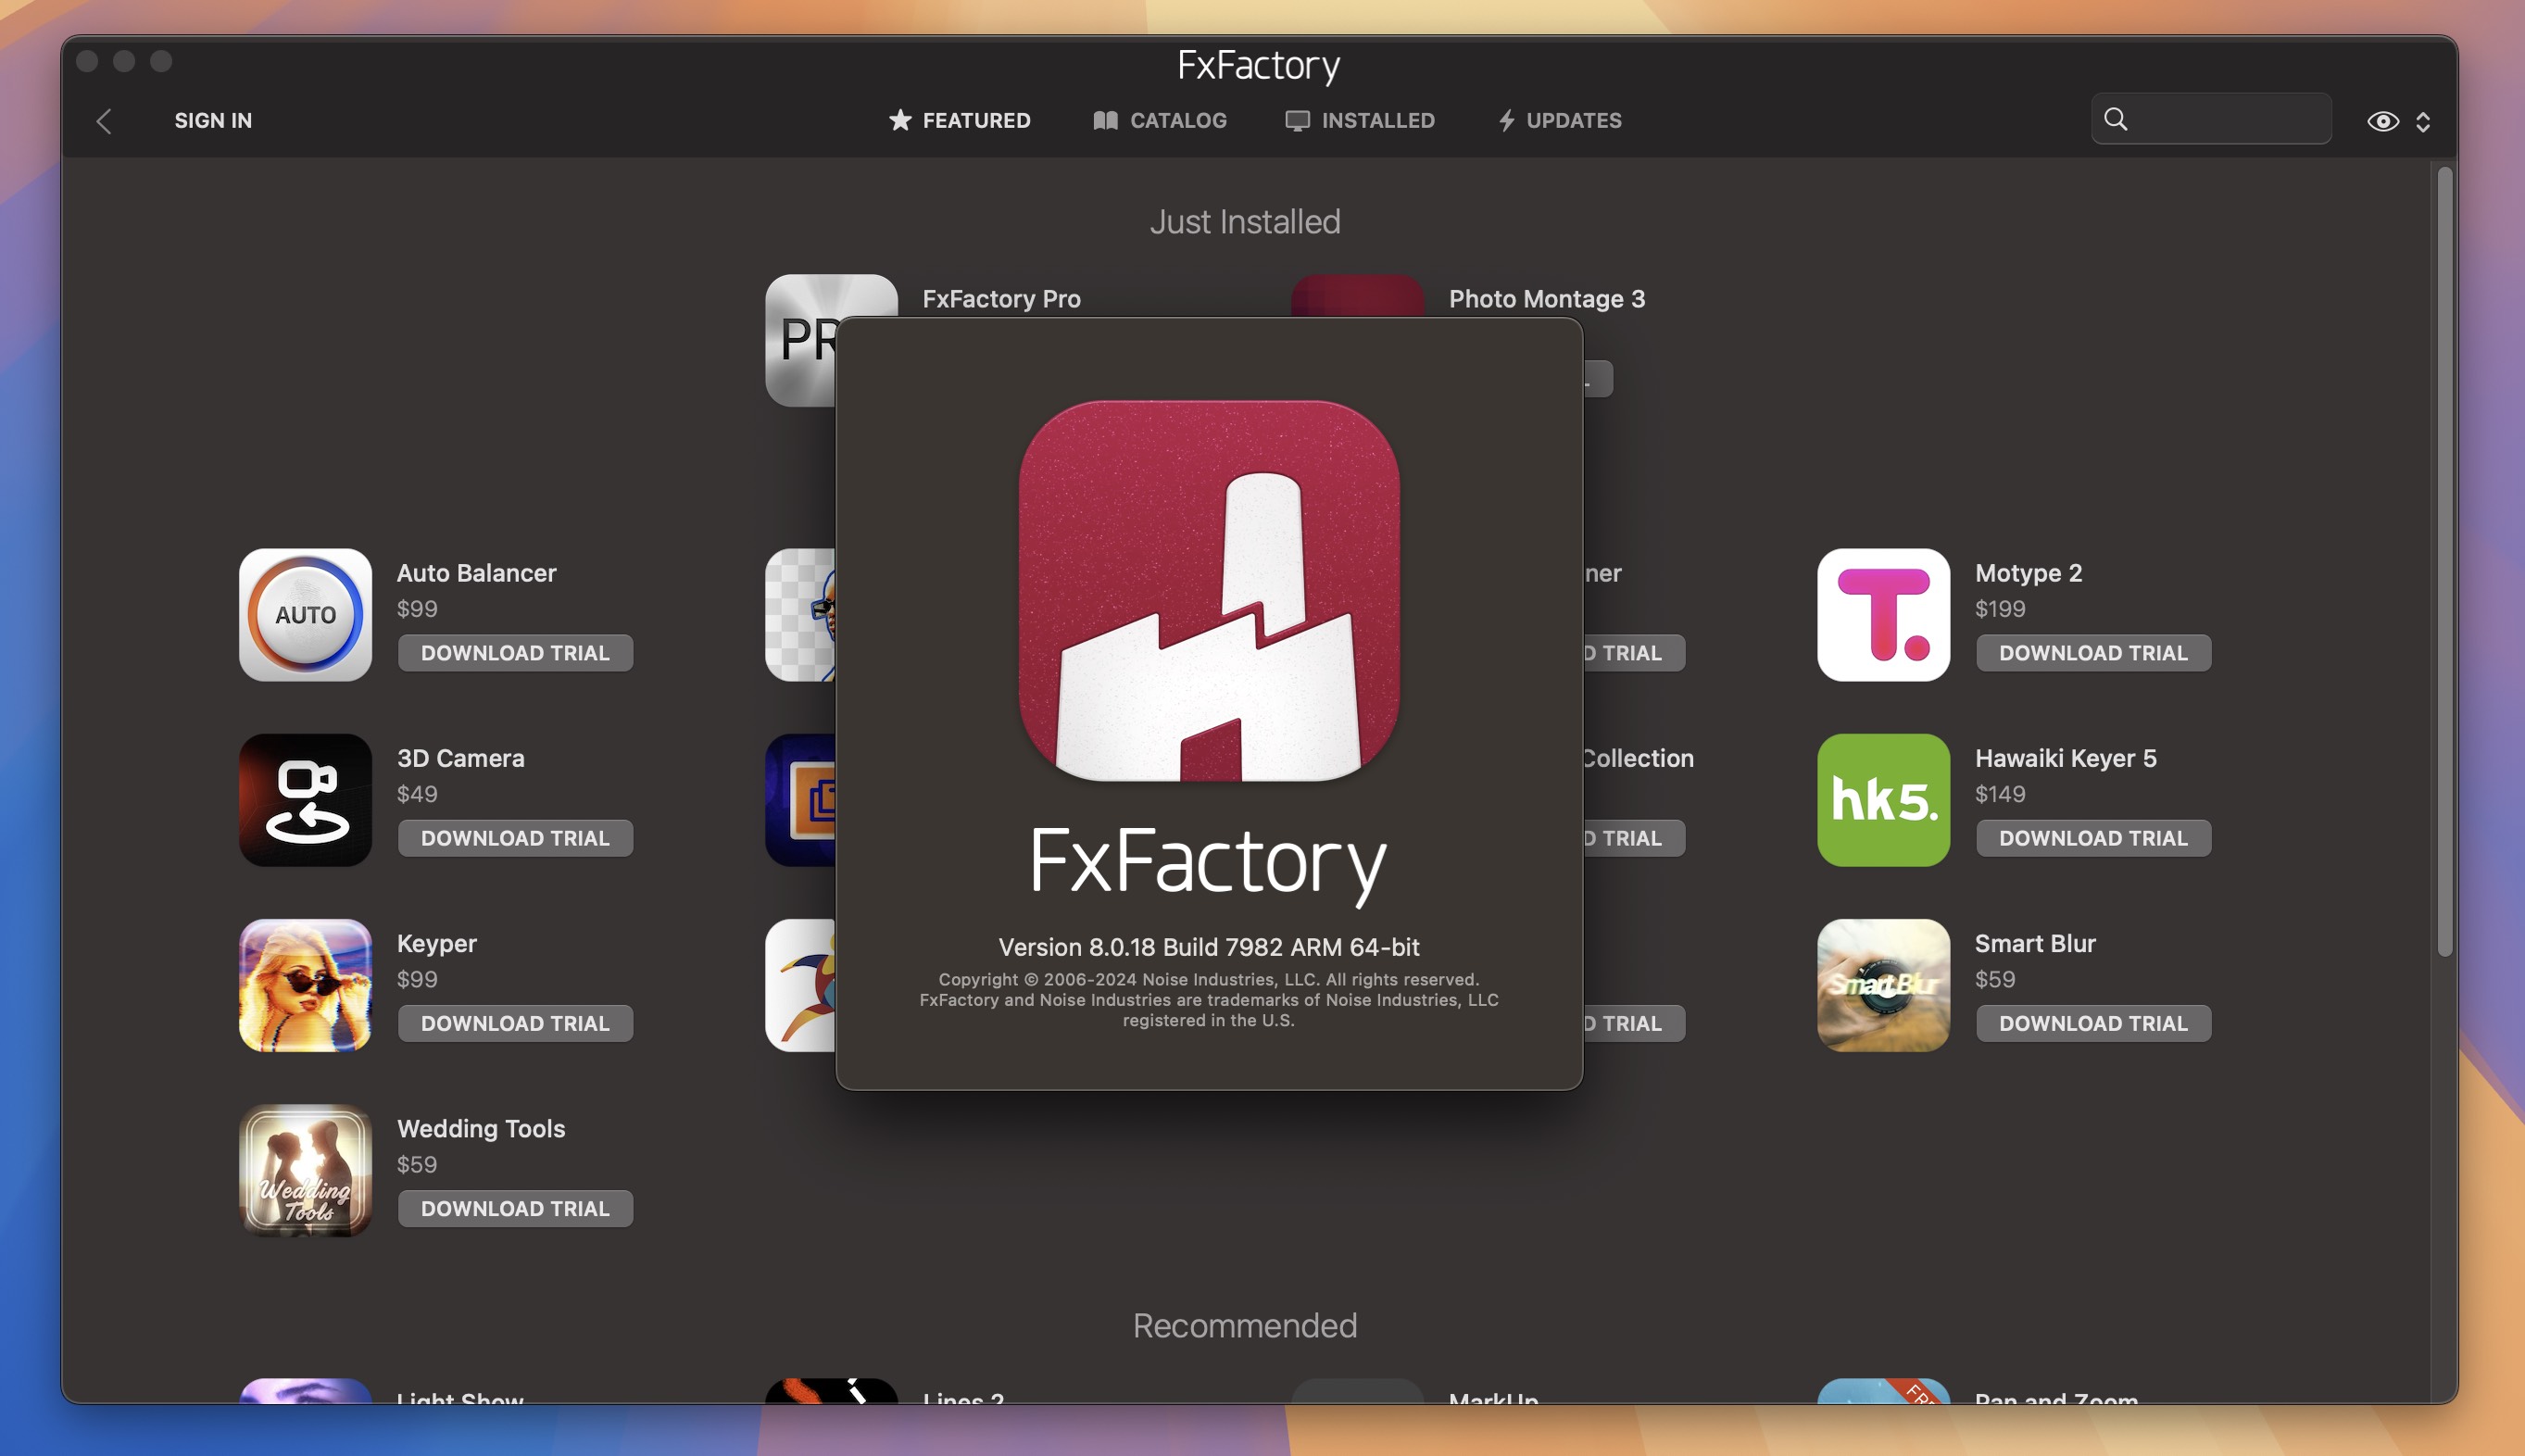Viewport: 2525px width, 1456px height.
Task: Select the Smart Blur product icon
Action: coord(1883,985)
